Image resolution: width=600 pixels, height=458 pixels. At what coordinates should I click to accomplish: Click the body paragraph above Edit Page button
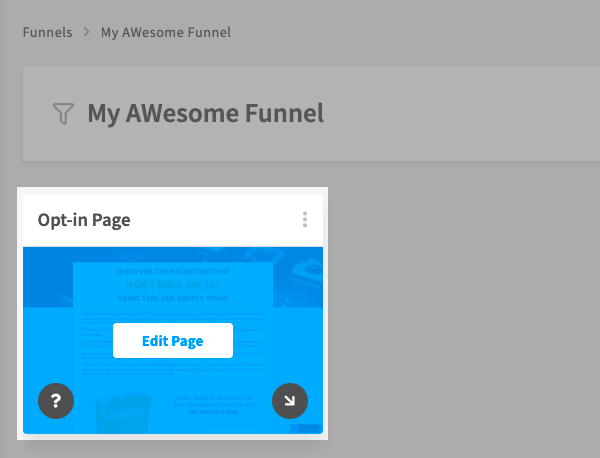[x=173, y=316]
